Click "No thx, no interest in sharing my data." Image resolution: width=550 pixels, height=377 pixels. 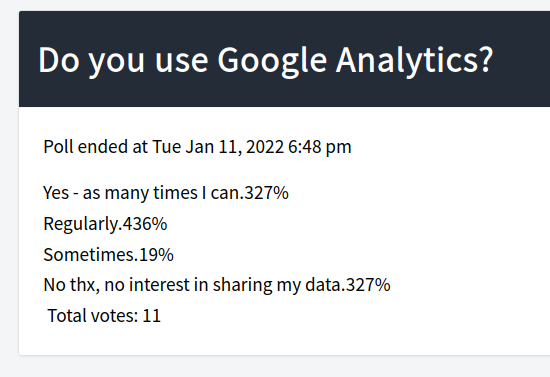pyautogui.click(x=194, y=285)
